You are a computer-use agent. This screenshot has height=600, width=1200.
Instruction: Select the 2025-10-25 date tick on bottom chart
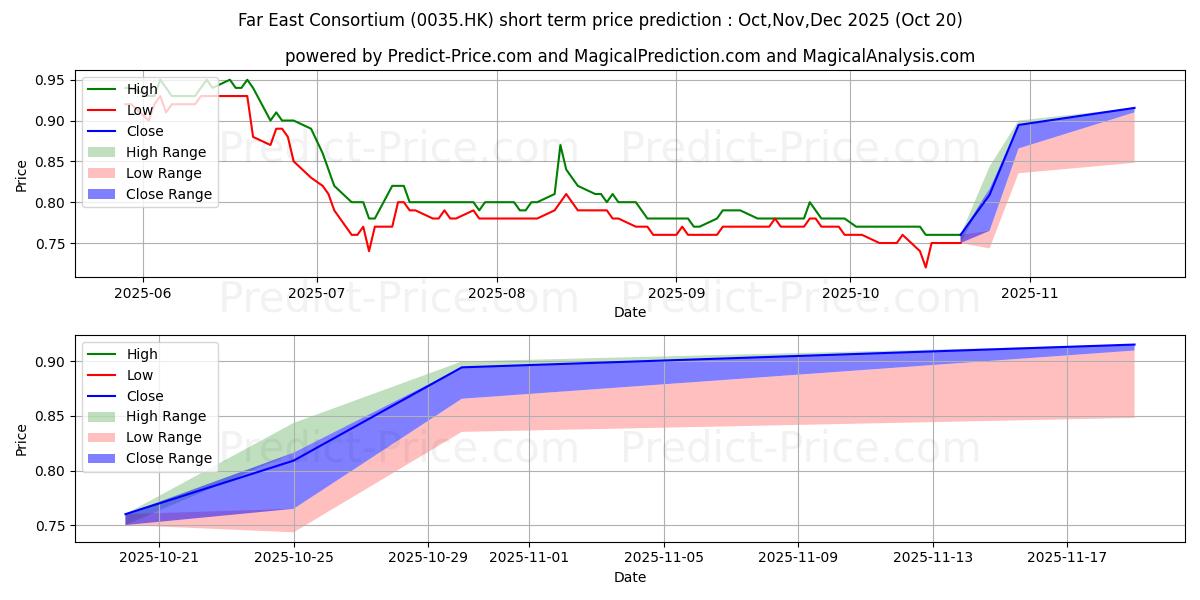(x=295, y=559)
